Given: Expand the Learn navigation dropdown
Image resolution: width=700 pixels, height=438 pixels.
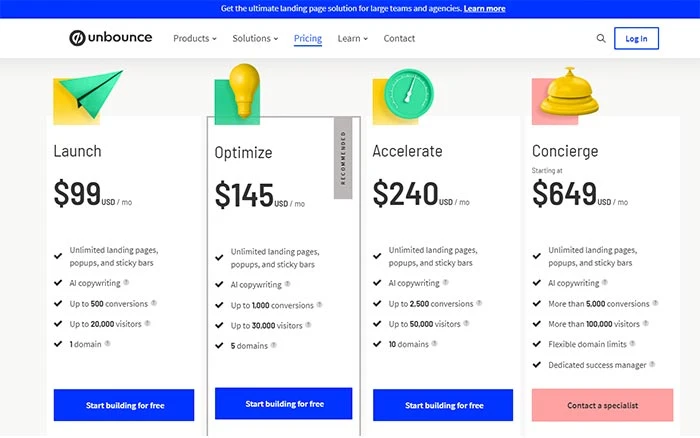Looking at the screenshot, I should [x=352, y=39].
